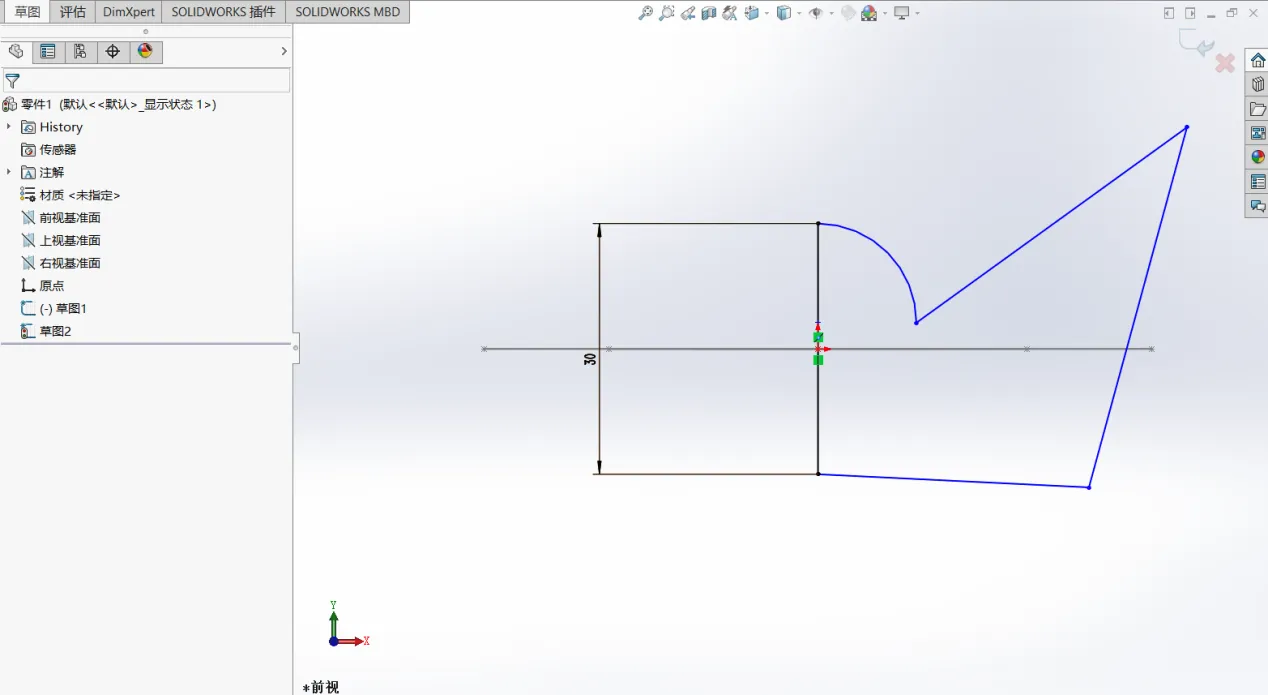Click the View Settings monitor icon

902,13
